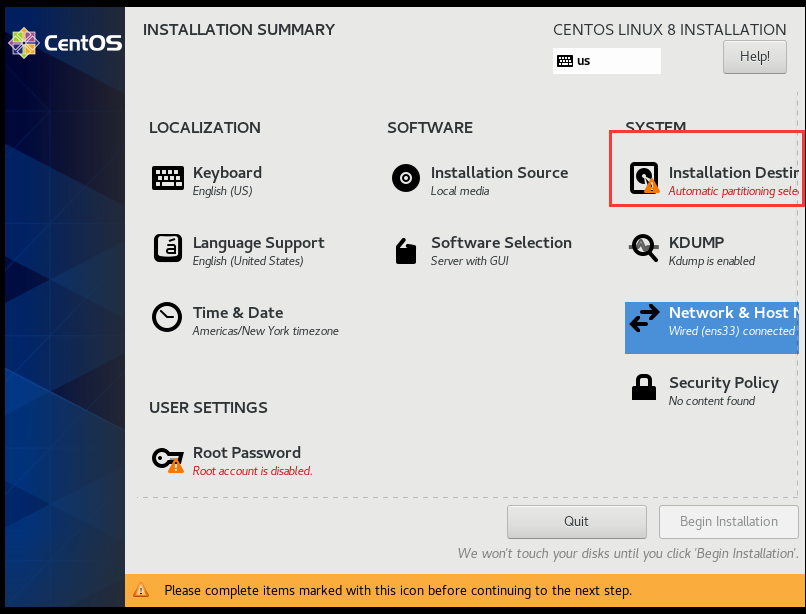Click the "Server with GUI" text
806x614 pixels.
(469, 261)
